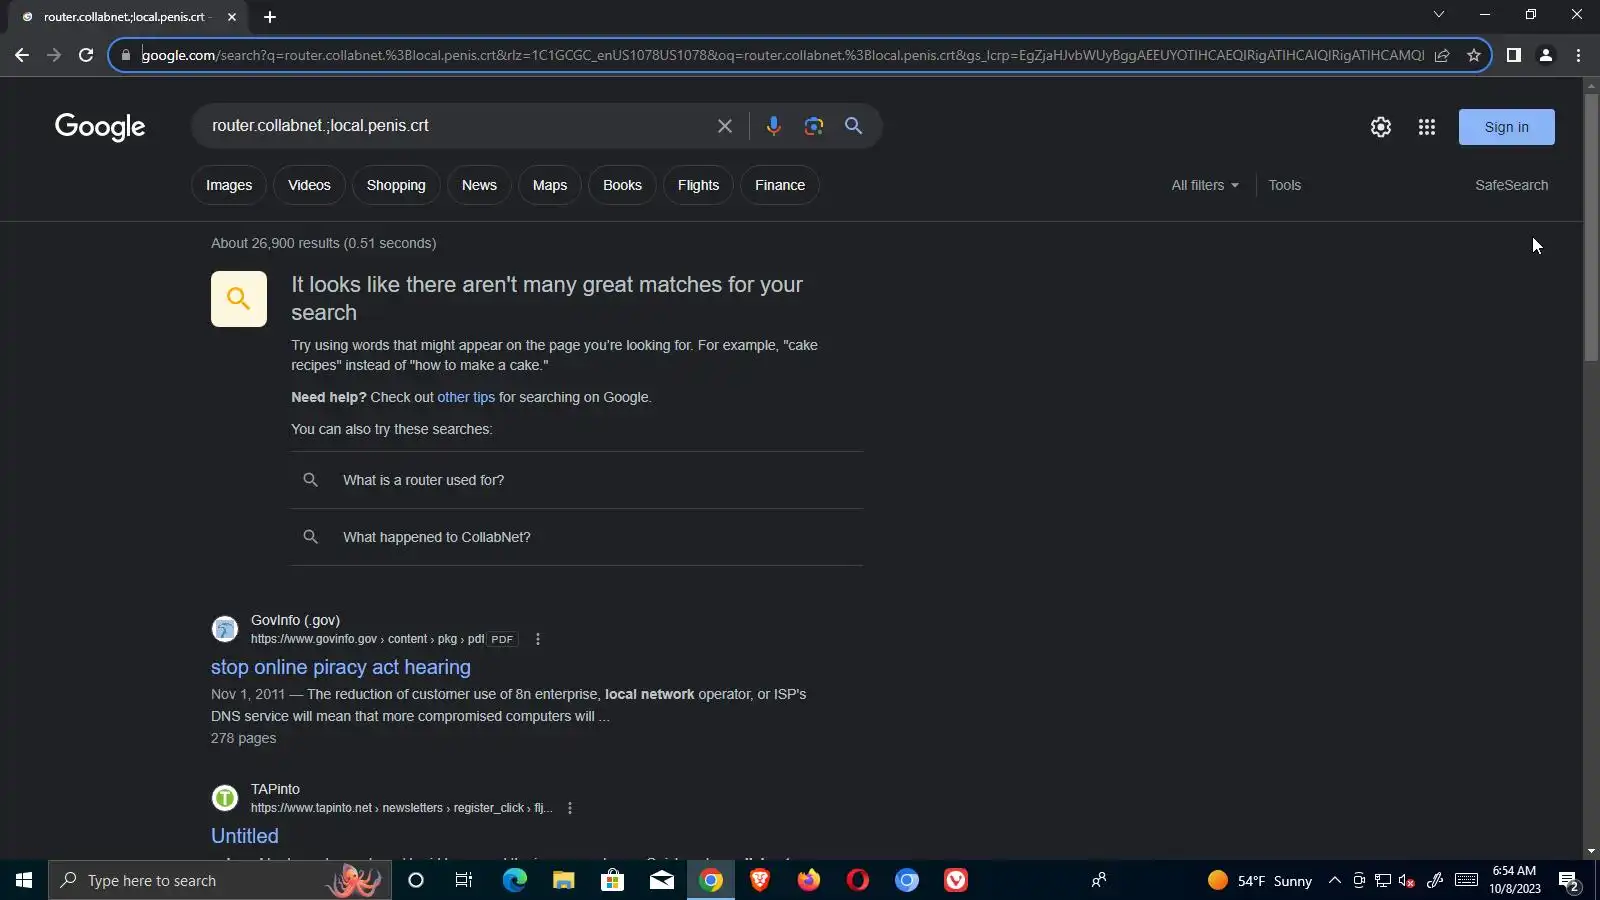
Task: Reload the page with the refresh icon
Action: [x=86, y=55]
